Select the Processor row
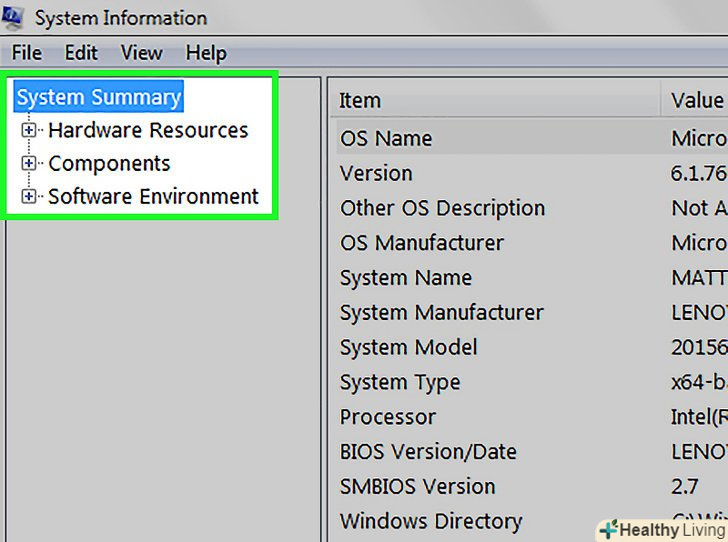Viewport: 728px width, 542px height. (x=532, y=417)
